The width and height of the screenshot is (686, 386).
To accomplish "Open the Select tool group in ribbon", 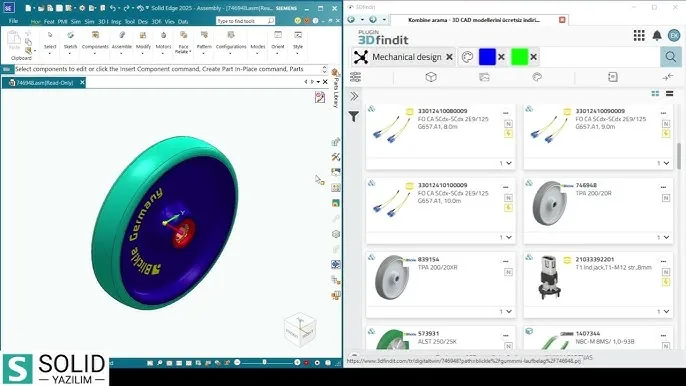I will [50, 42].
